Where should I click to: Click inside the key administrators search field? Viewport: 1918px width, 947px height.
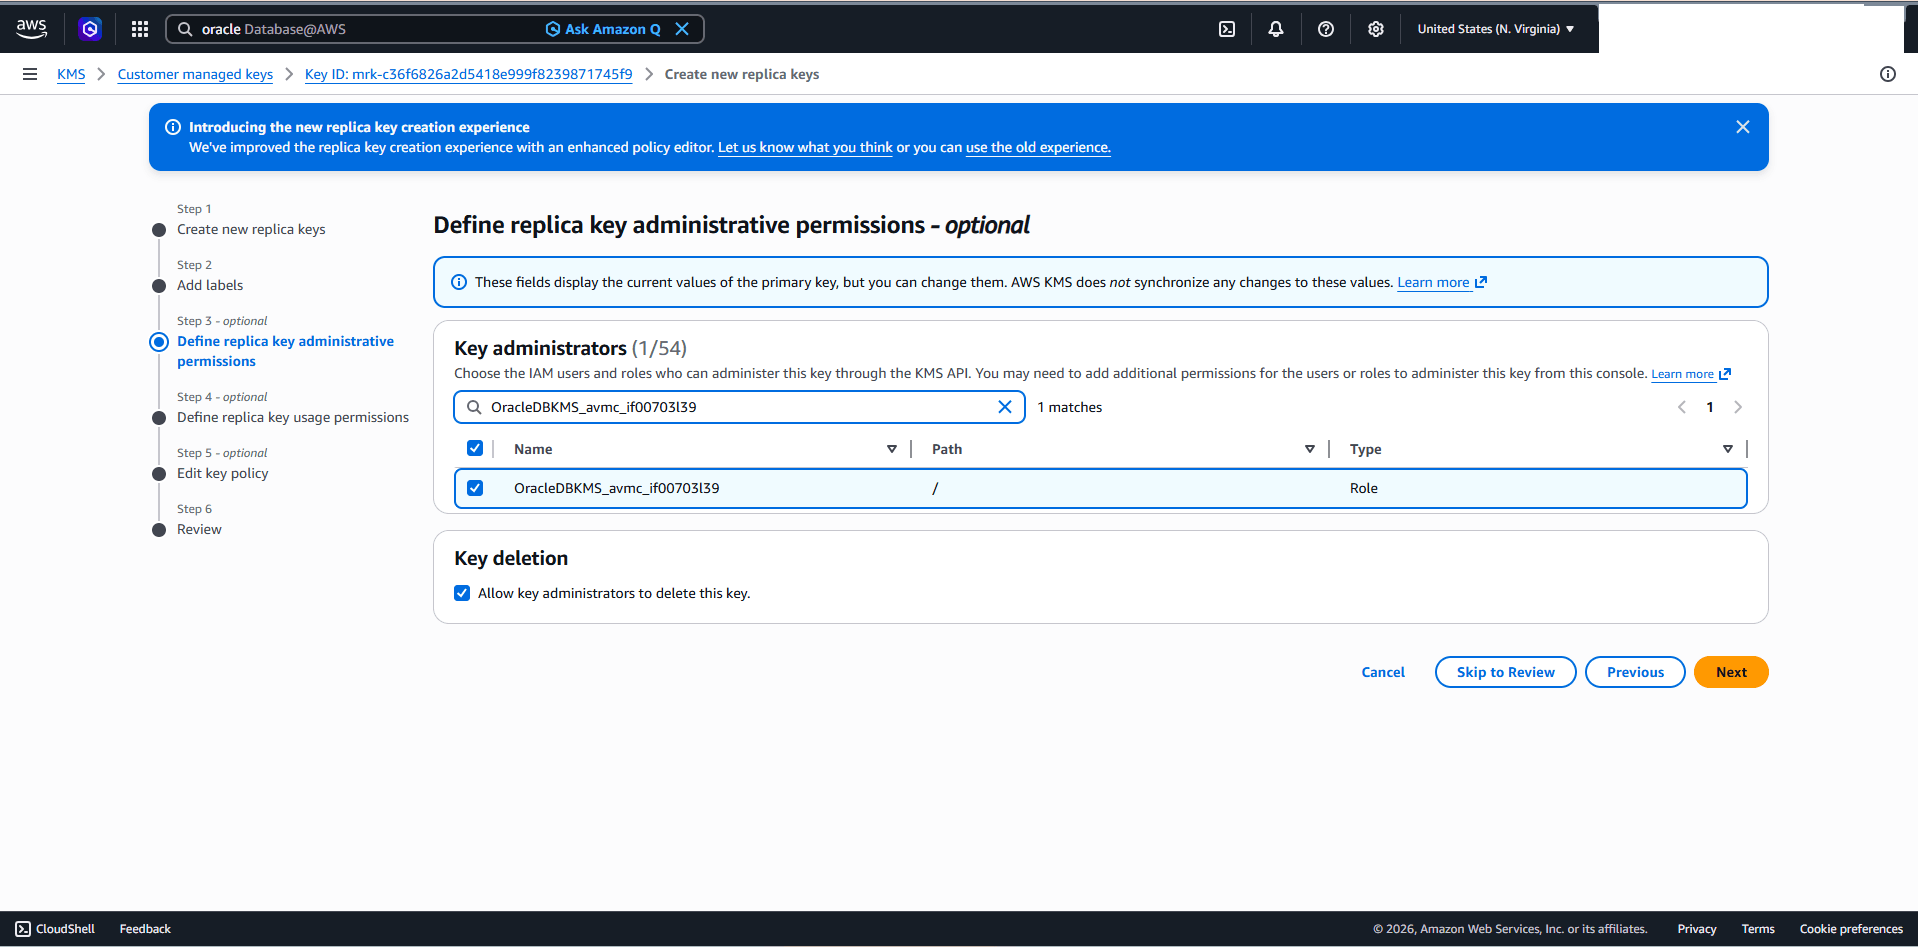click(740, 407)
